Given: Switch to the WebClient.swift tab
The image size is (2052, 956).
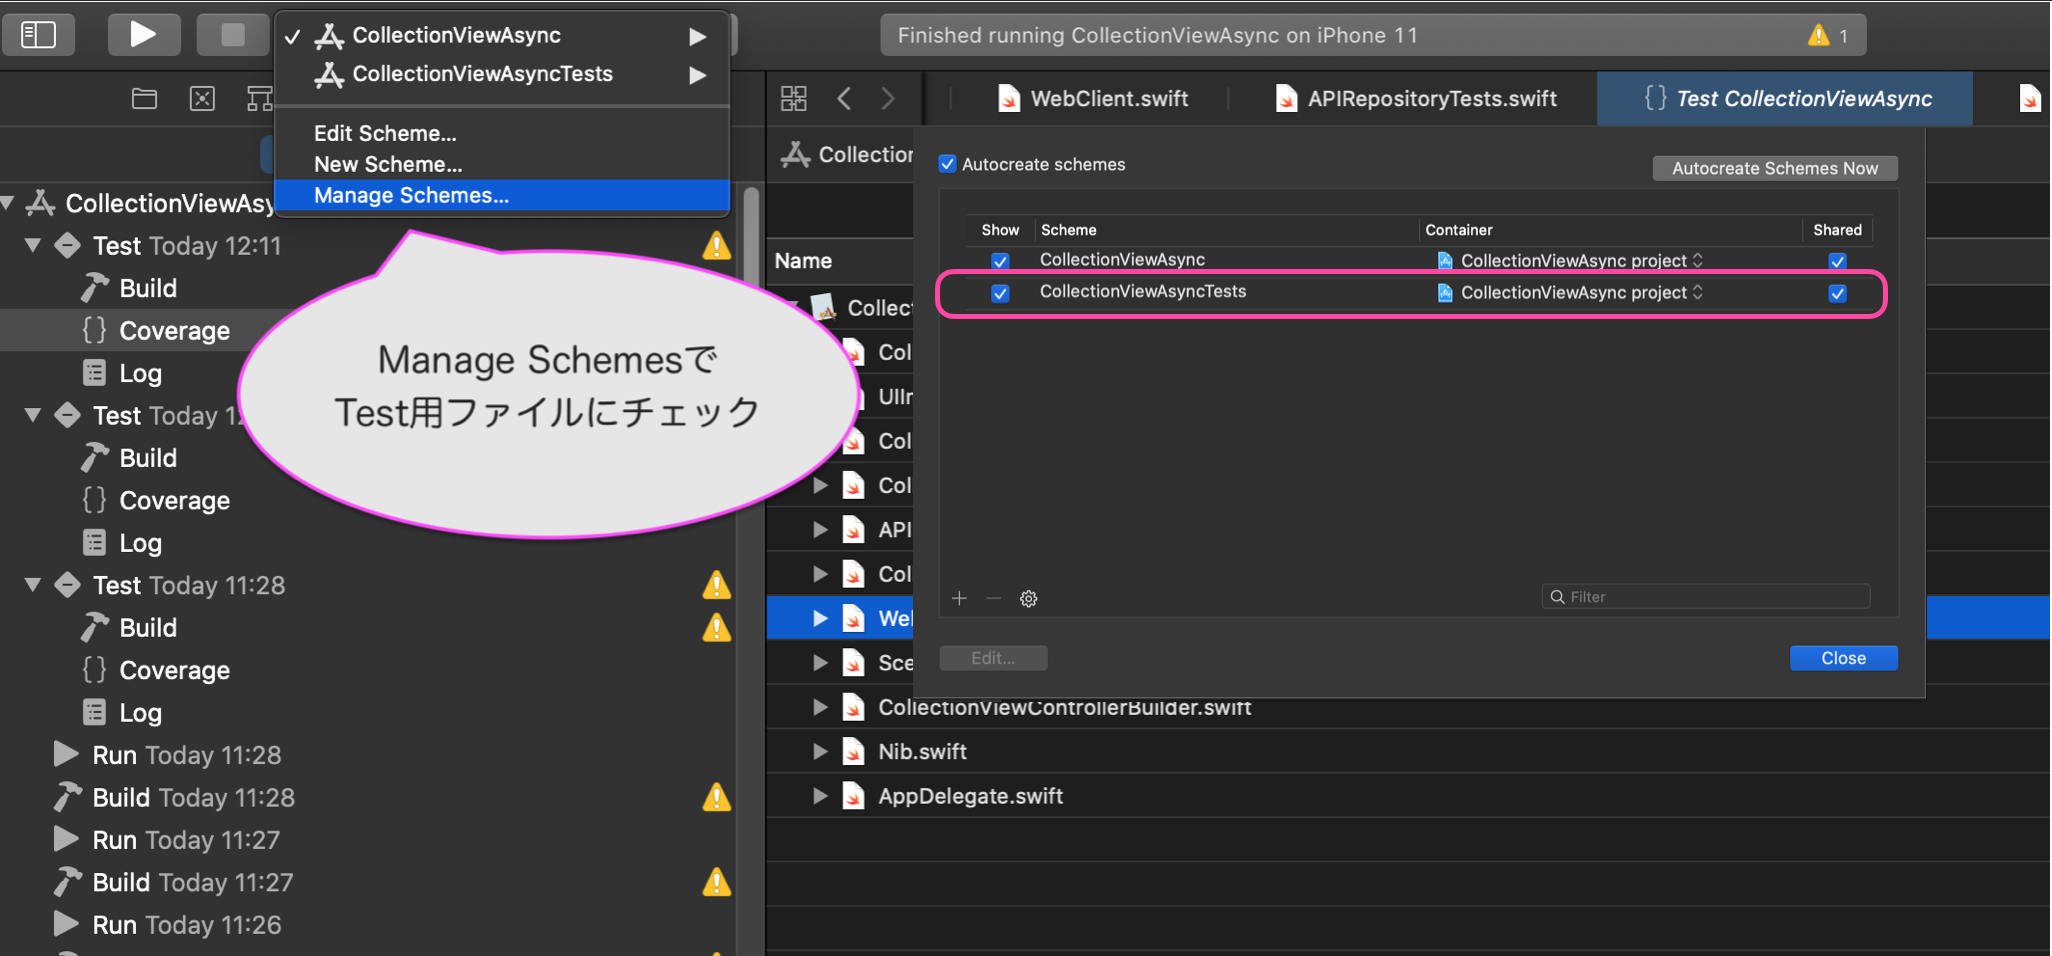Looking at the screenshot, I should [x=1093, y=98].
